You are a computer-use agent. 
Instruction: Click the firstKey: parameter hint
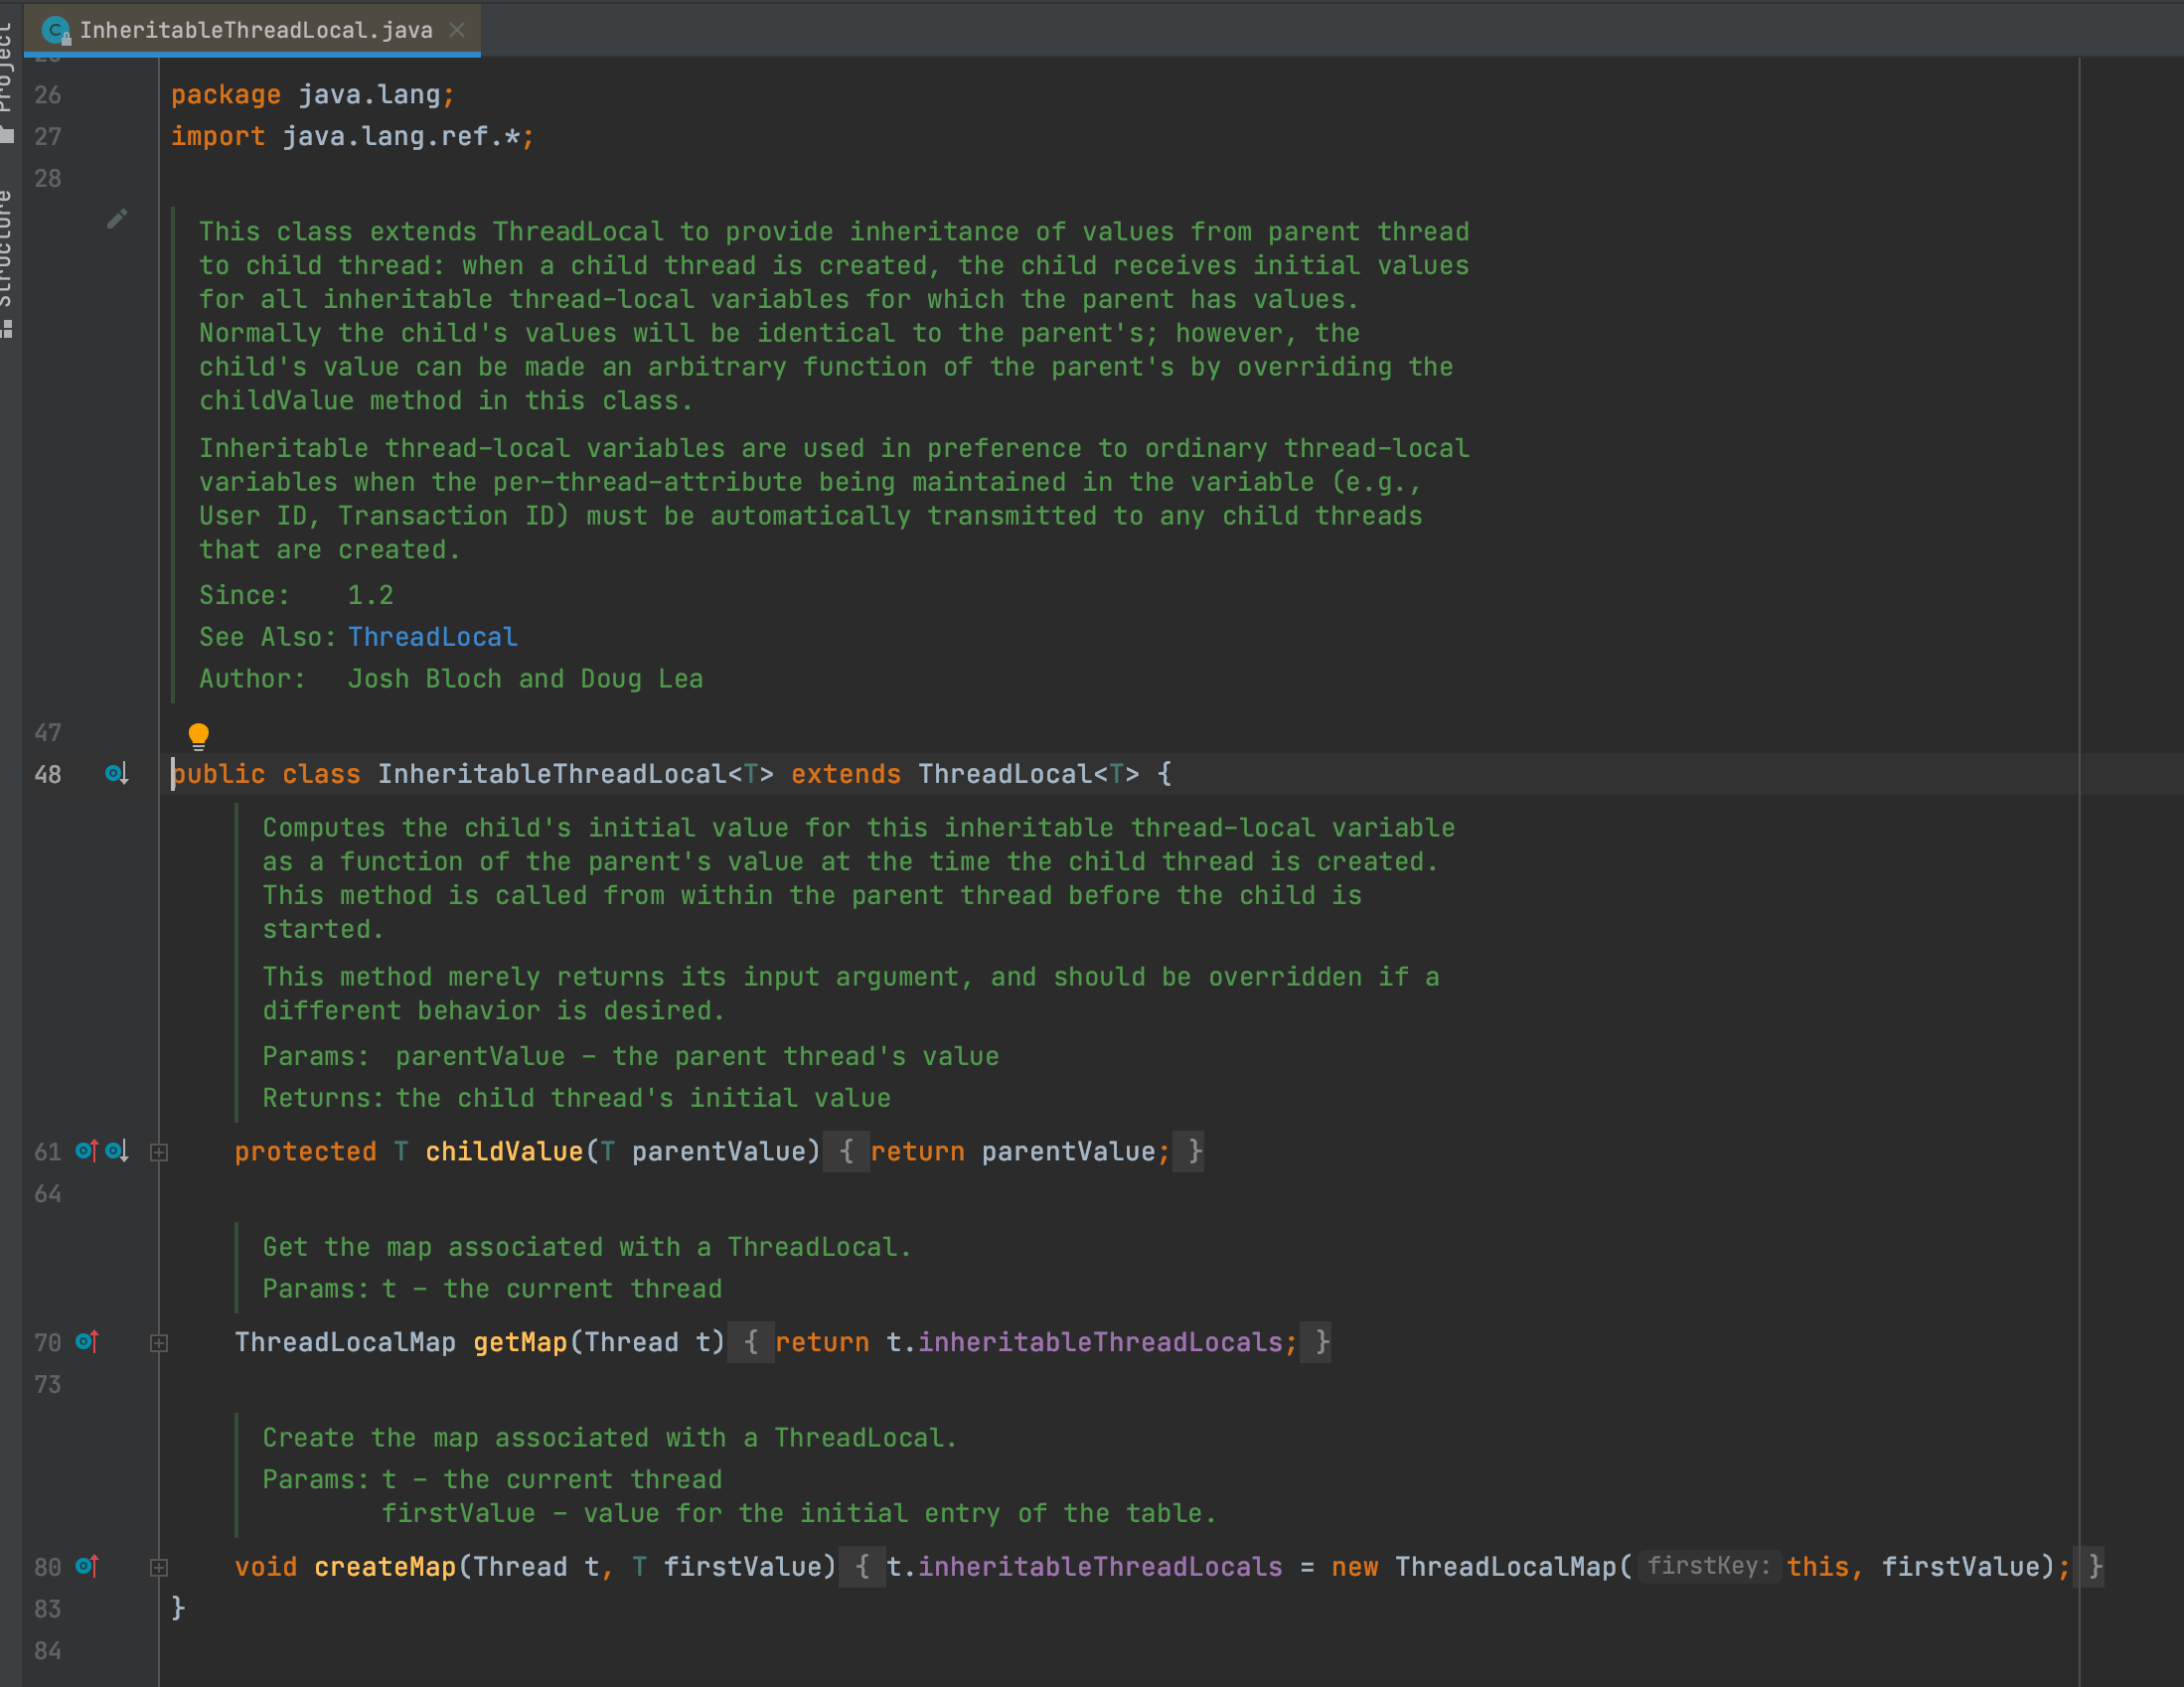coord(1708,1566)
